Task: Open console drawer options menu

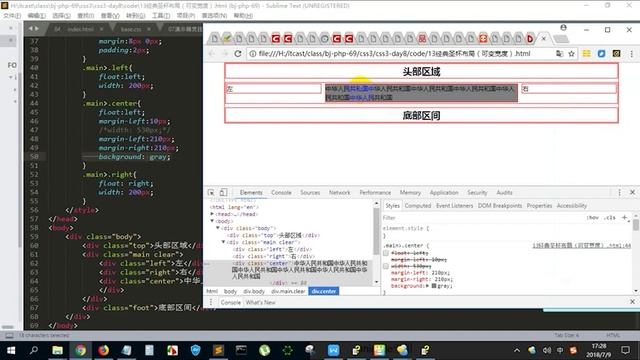Action: [211, 302]
